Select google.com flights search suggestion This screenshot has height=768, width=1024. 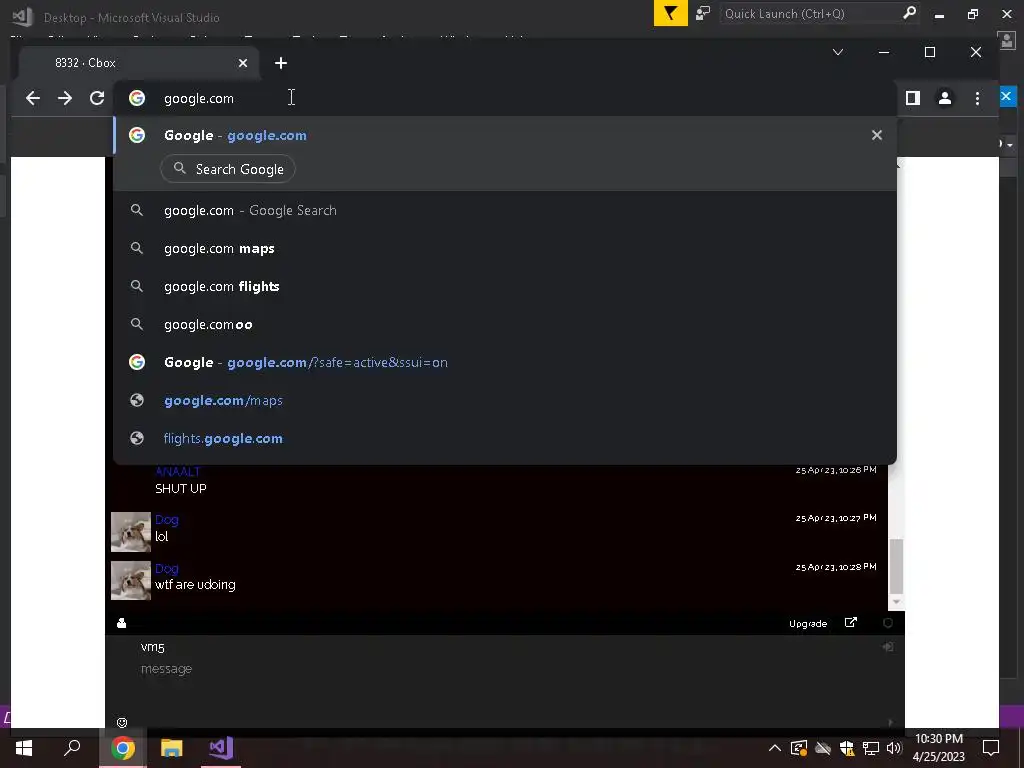pyautogui.click(x=505, y=286)
